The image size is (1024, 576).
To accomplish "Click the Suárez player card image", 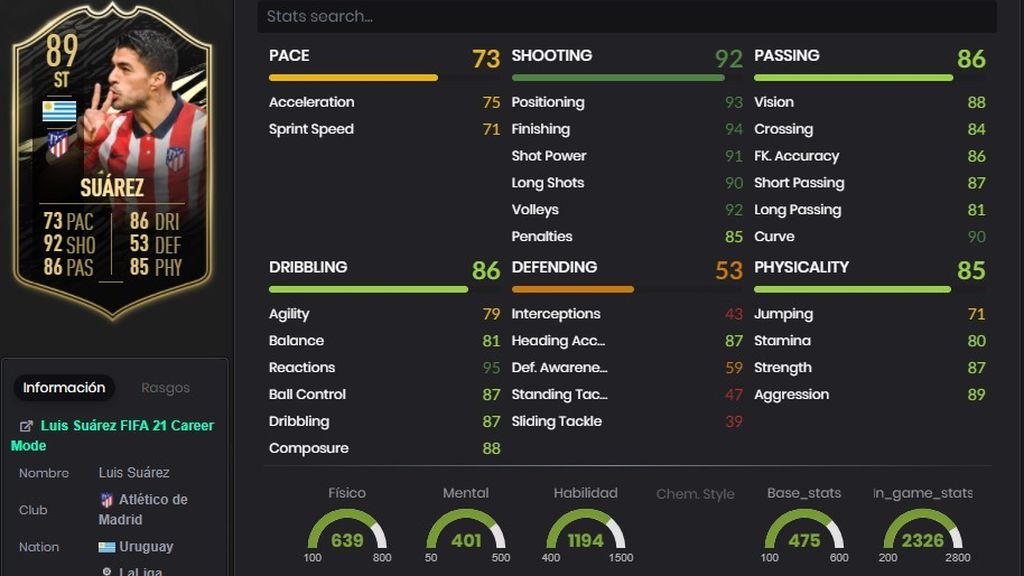I will pos(112,160).
